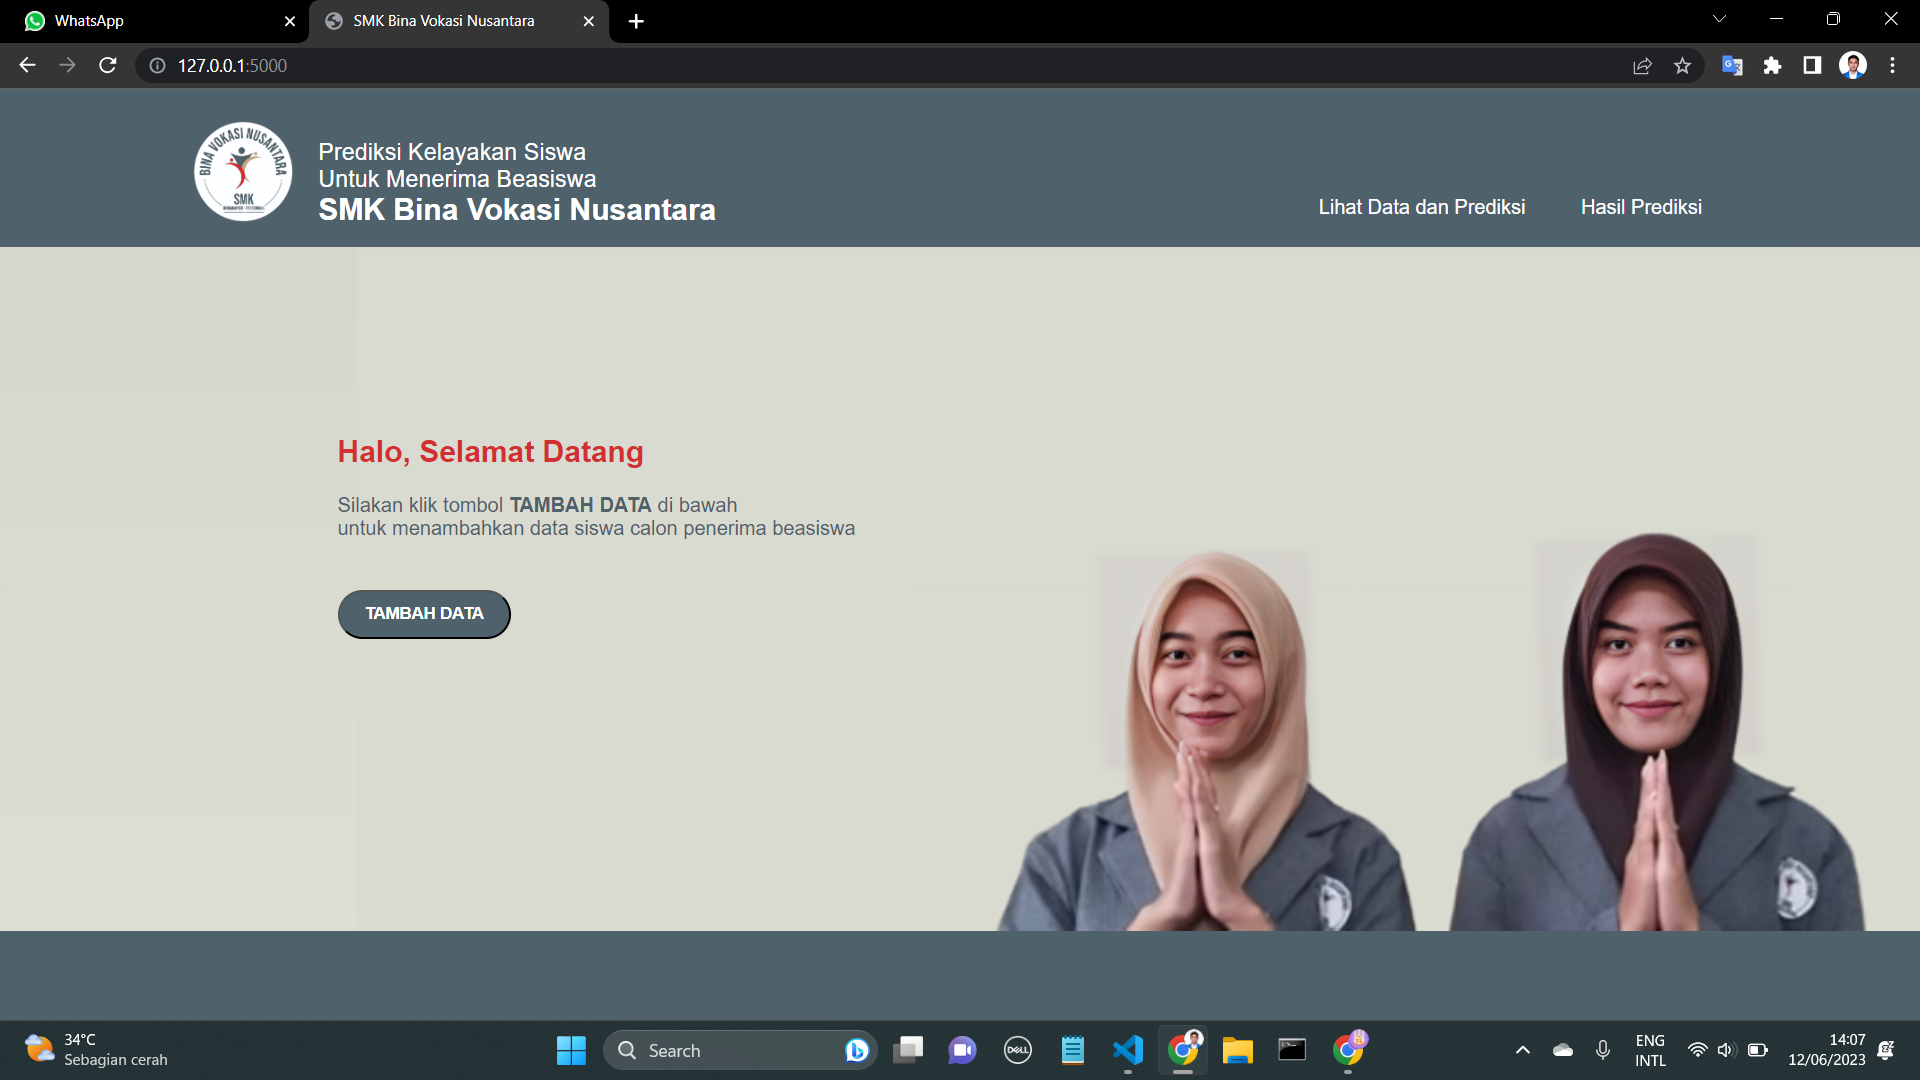Open the Extensions puzzle icon
Screen dimensions: 1920x1080
coord(1772,65)
